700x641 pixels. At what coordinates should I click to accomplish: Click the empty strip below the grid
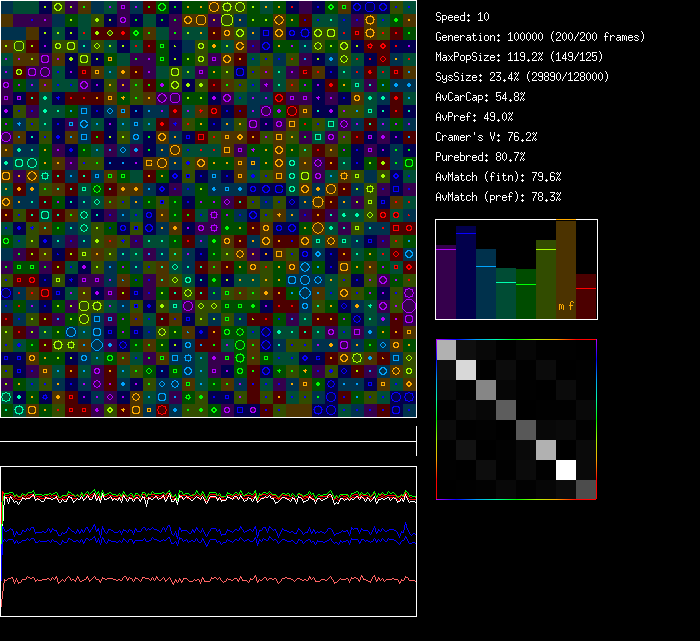point(208,430)
